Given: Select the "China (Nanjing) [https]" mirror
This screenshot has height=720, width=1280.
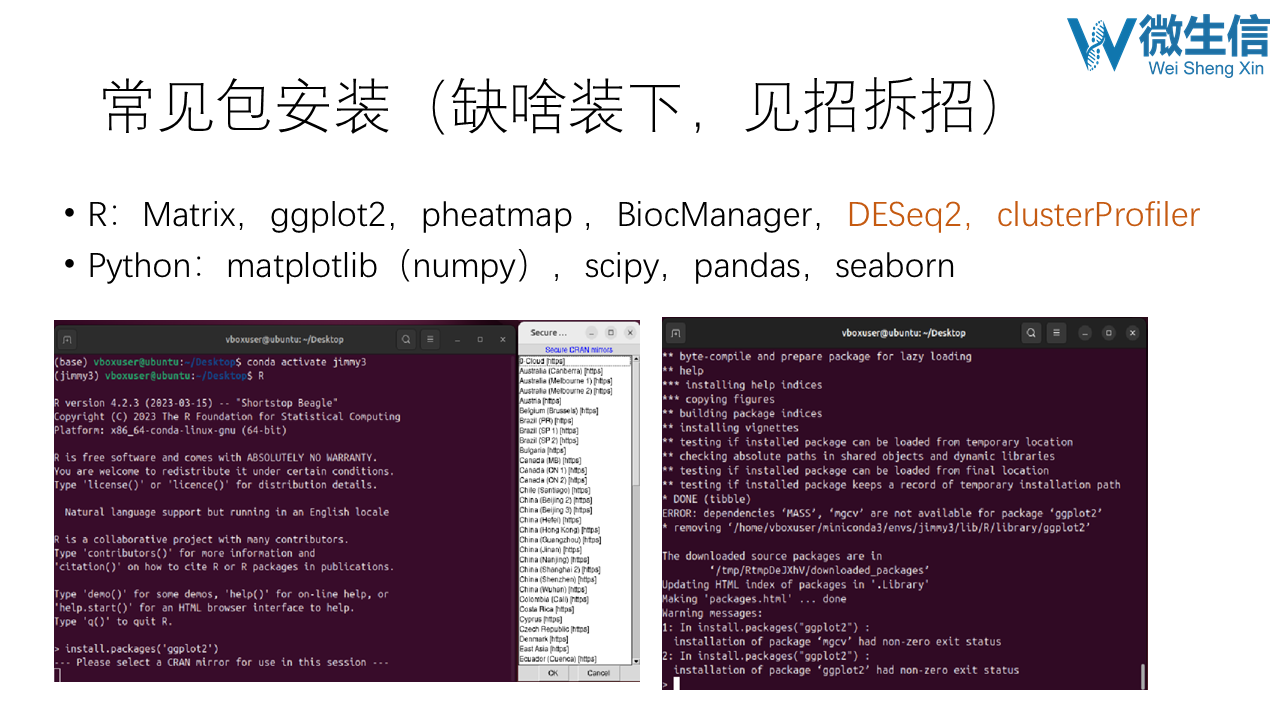Looking at the screenshot, I should click(x=574, y=561).
